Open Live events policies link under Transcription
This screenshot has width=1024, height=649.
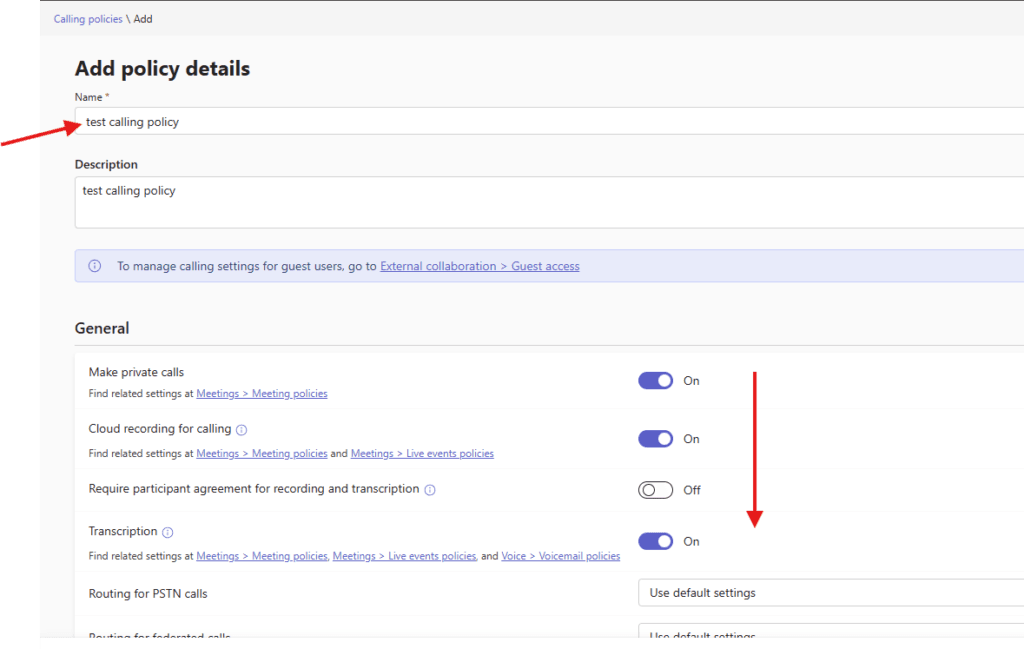click(404, 556)
